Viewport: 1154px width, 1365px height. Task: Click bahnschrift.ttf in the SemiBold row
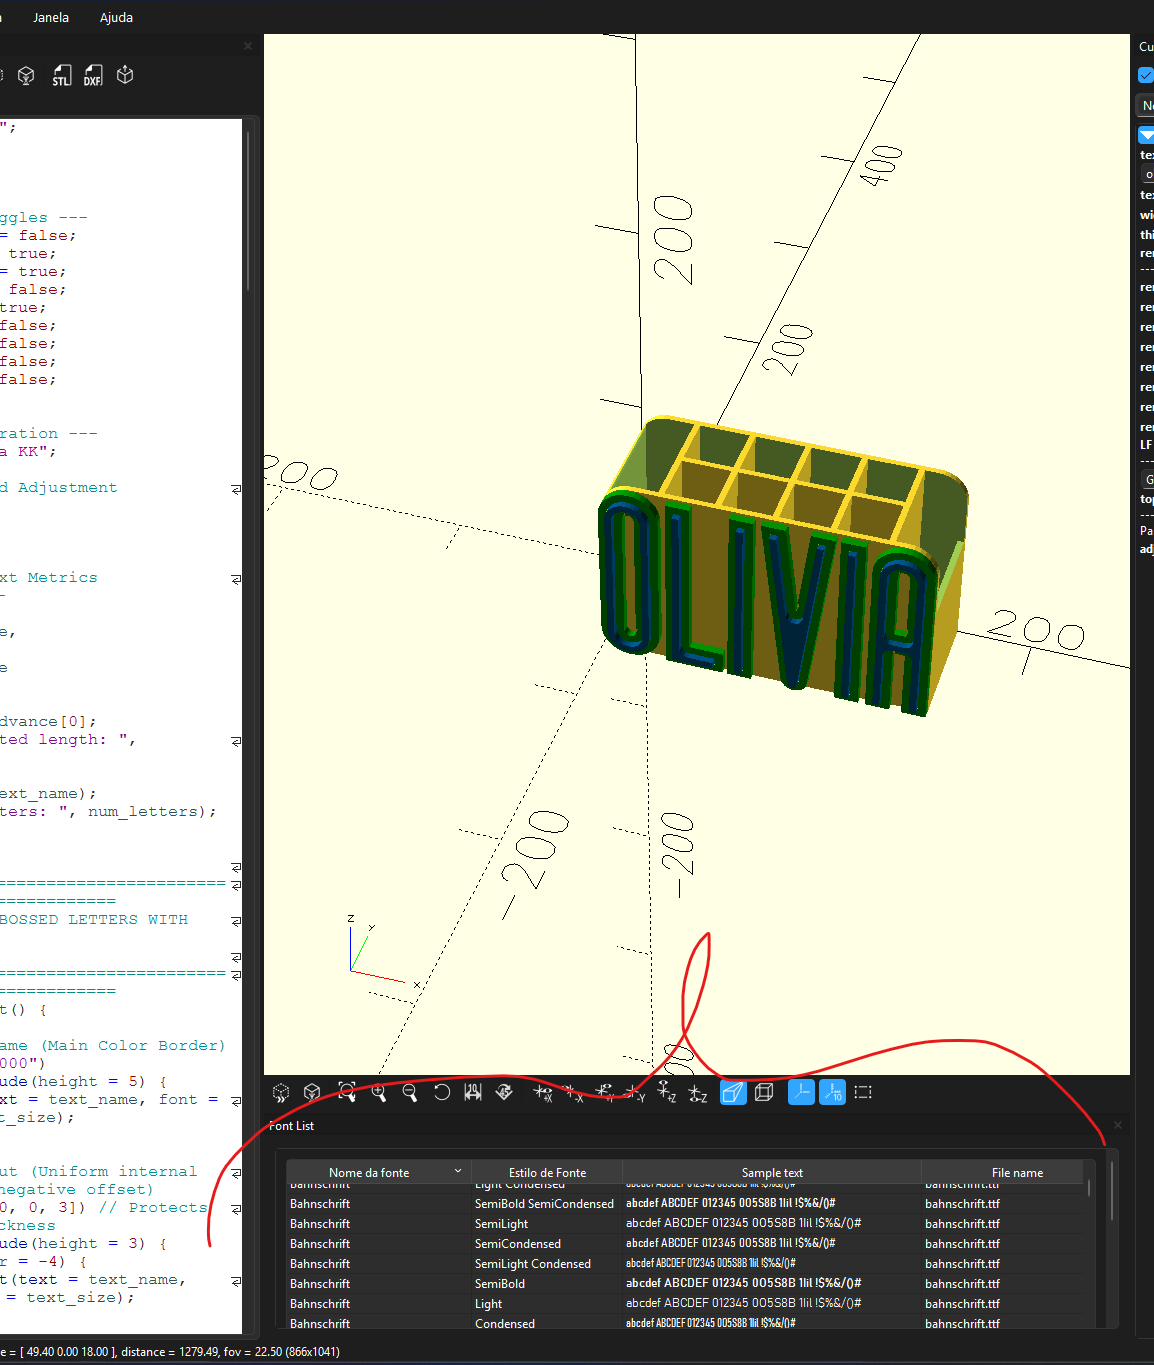coord(962,1284)
